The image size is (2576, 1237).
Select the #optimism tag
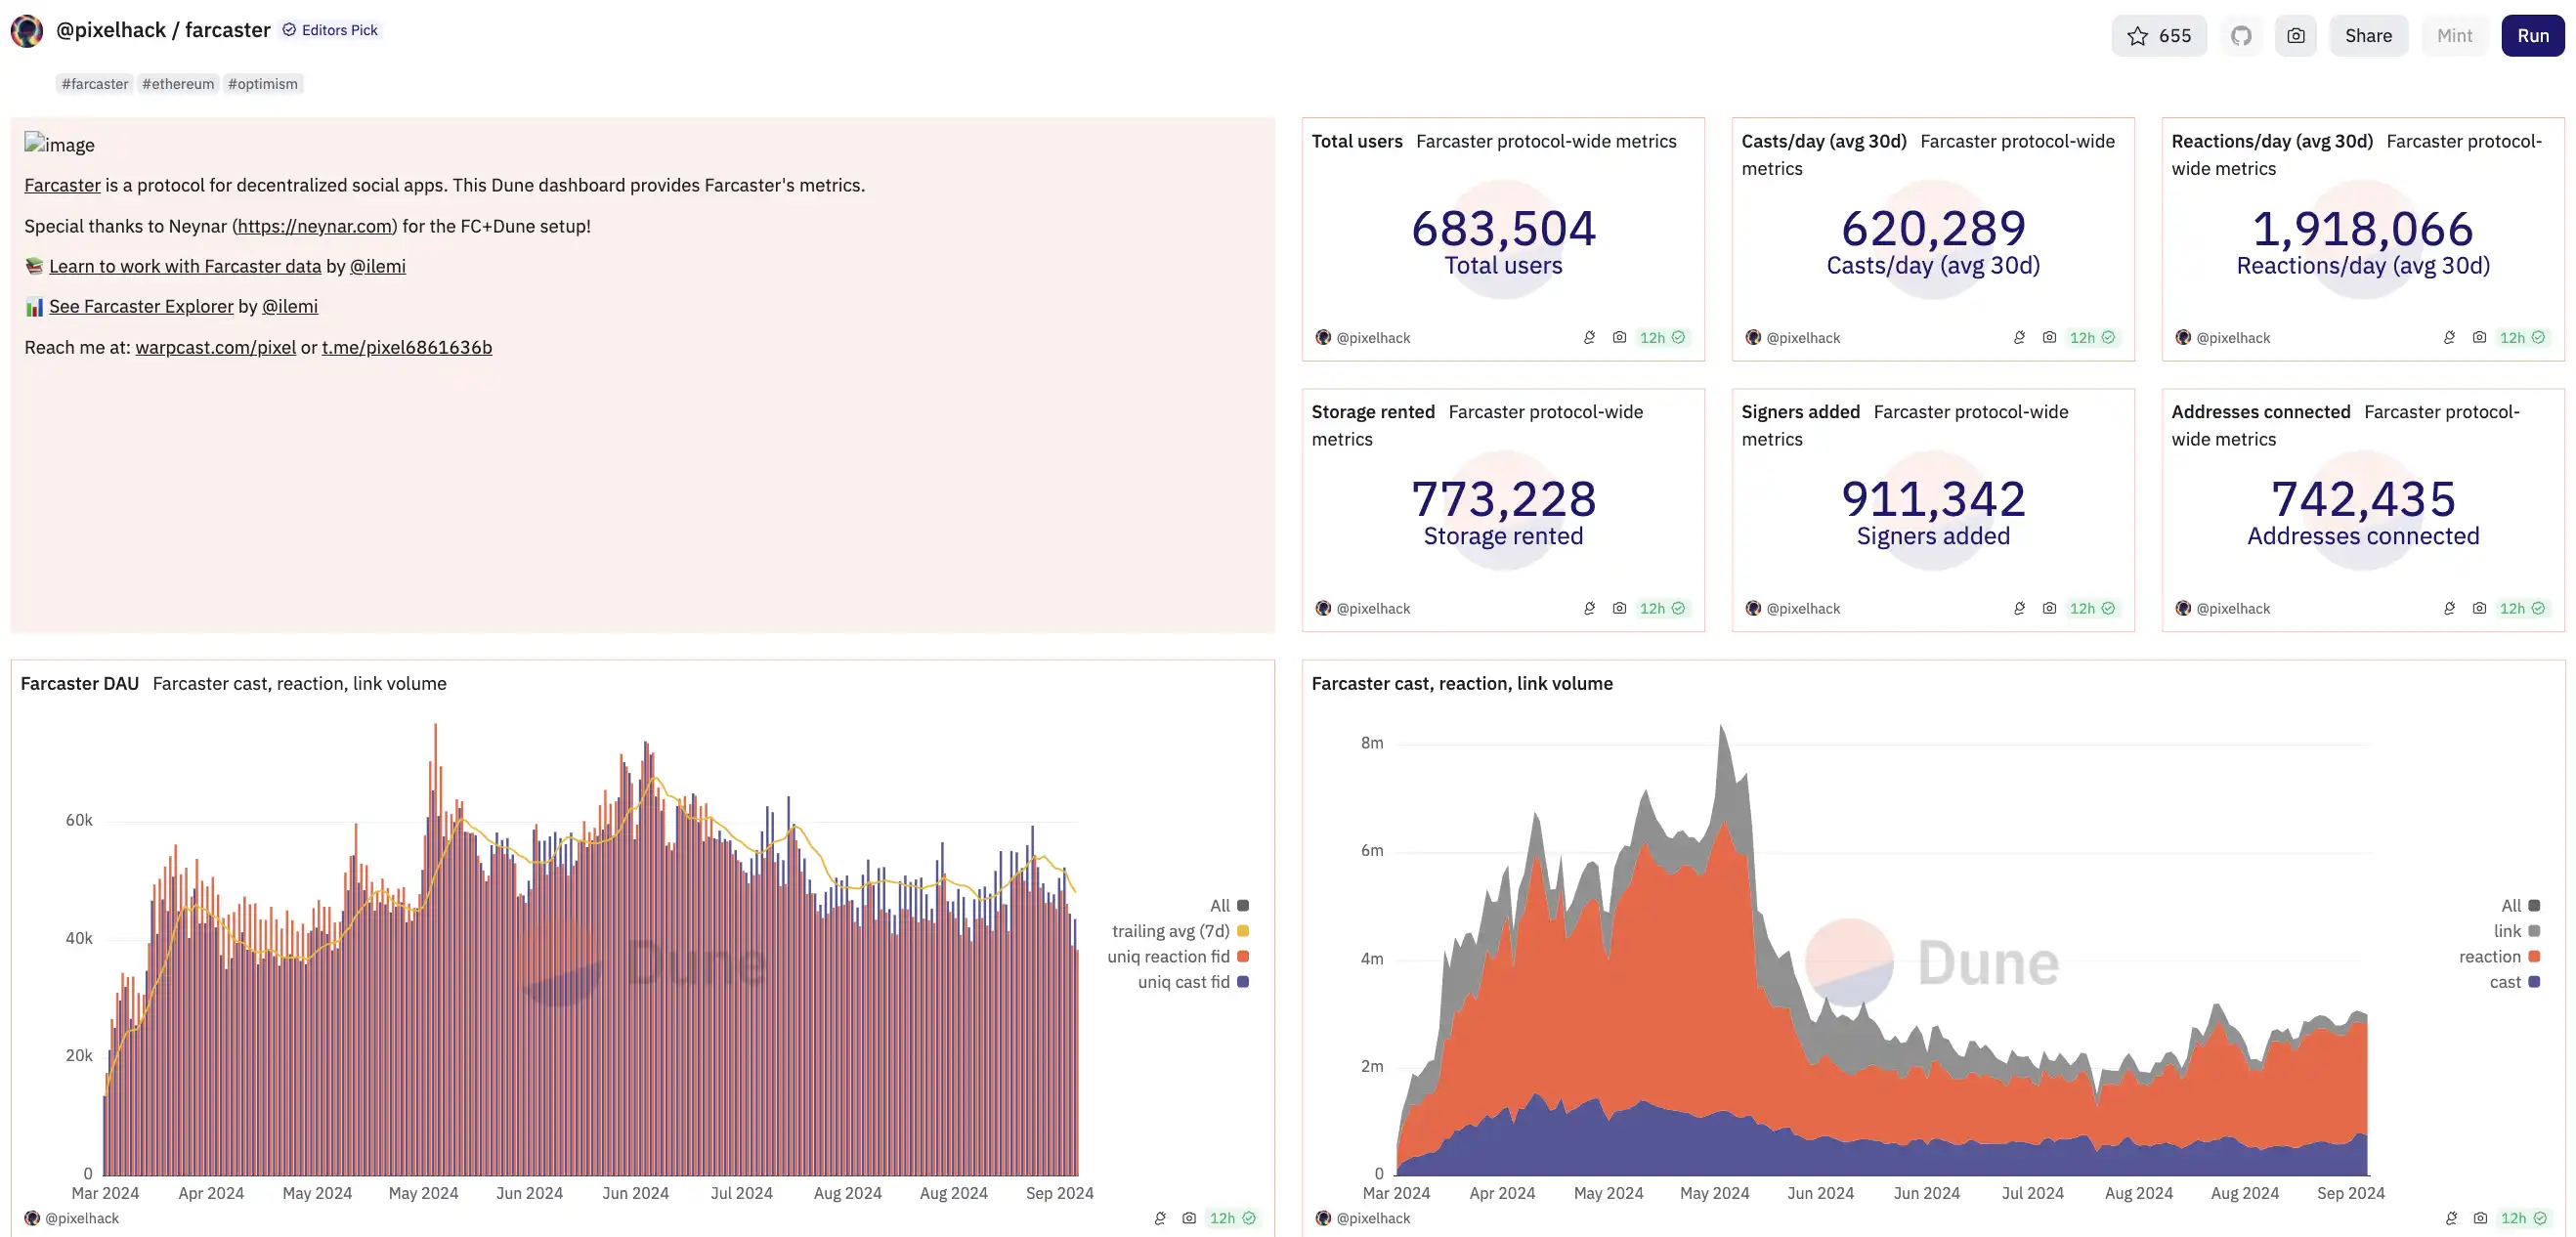[x=262, y=84]
